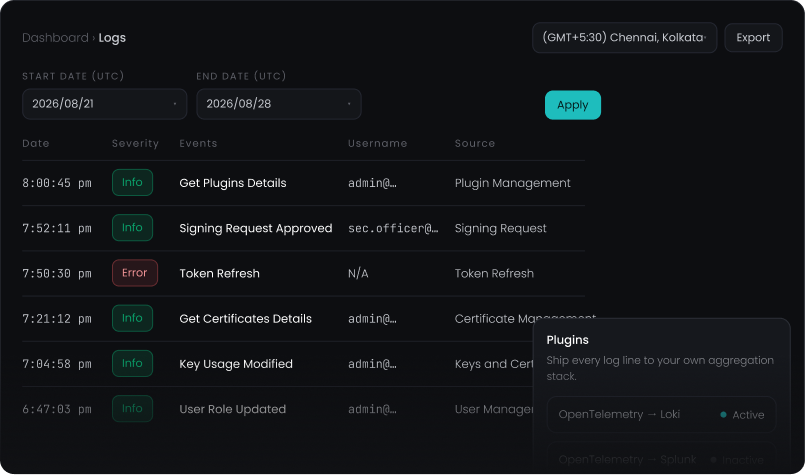Open the User Role Updated event
The height and width of the screenshot is (475, 805).
[233, 409]
